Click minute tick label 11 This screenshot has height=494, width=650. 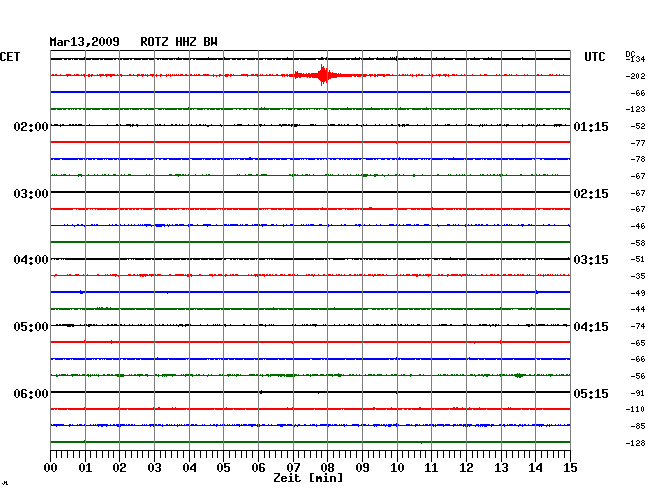pos(431,468)
